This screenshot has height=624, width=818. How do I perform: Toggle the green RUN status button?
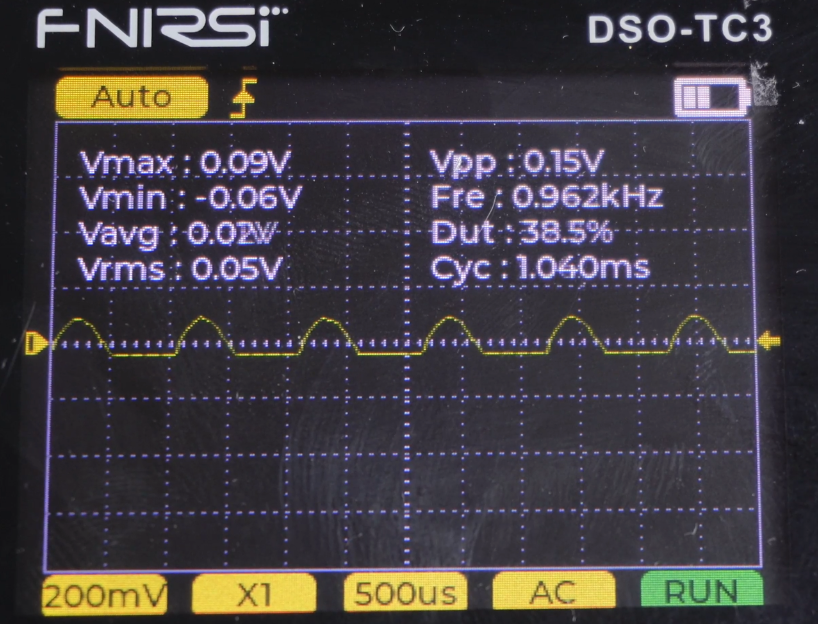coord(701,592)
